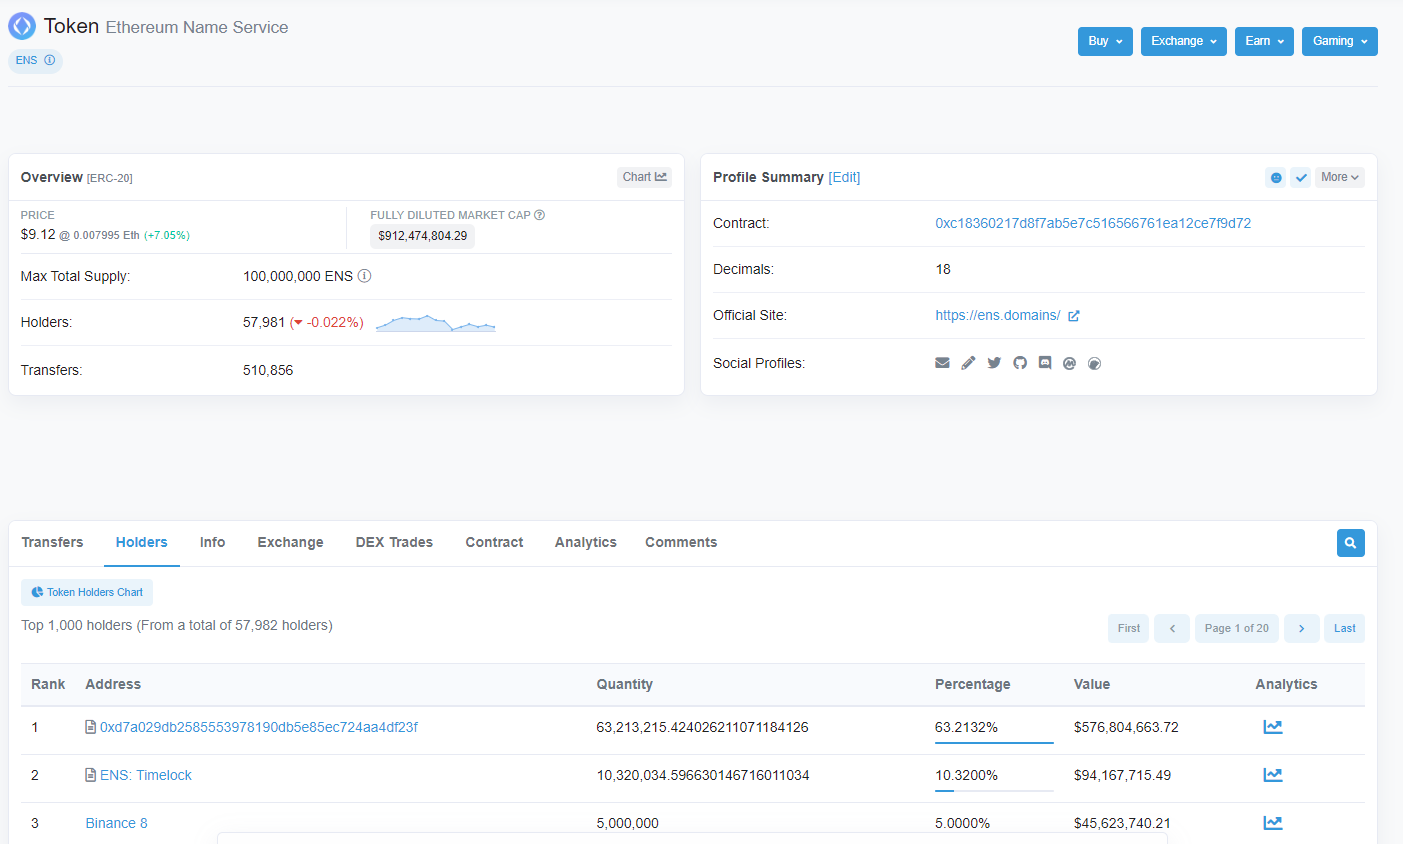
Task: Open the Twitter social profile icon
Action: (x=994, y=363)
